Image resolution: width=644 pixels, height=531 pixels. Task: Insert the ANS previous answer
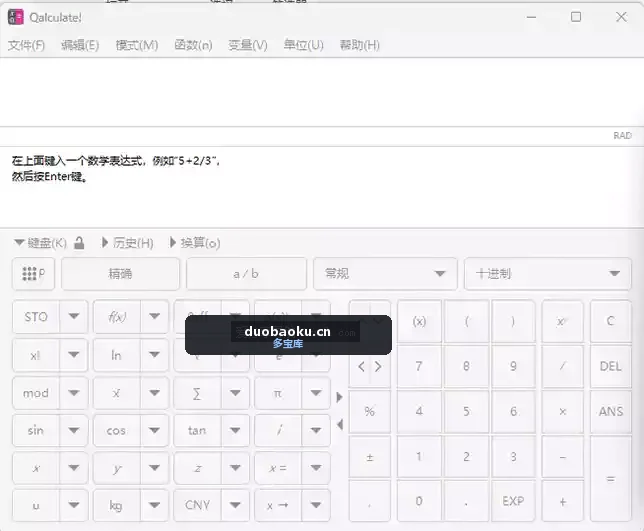(x=611, y=411)
